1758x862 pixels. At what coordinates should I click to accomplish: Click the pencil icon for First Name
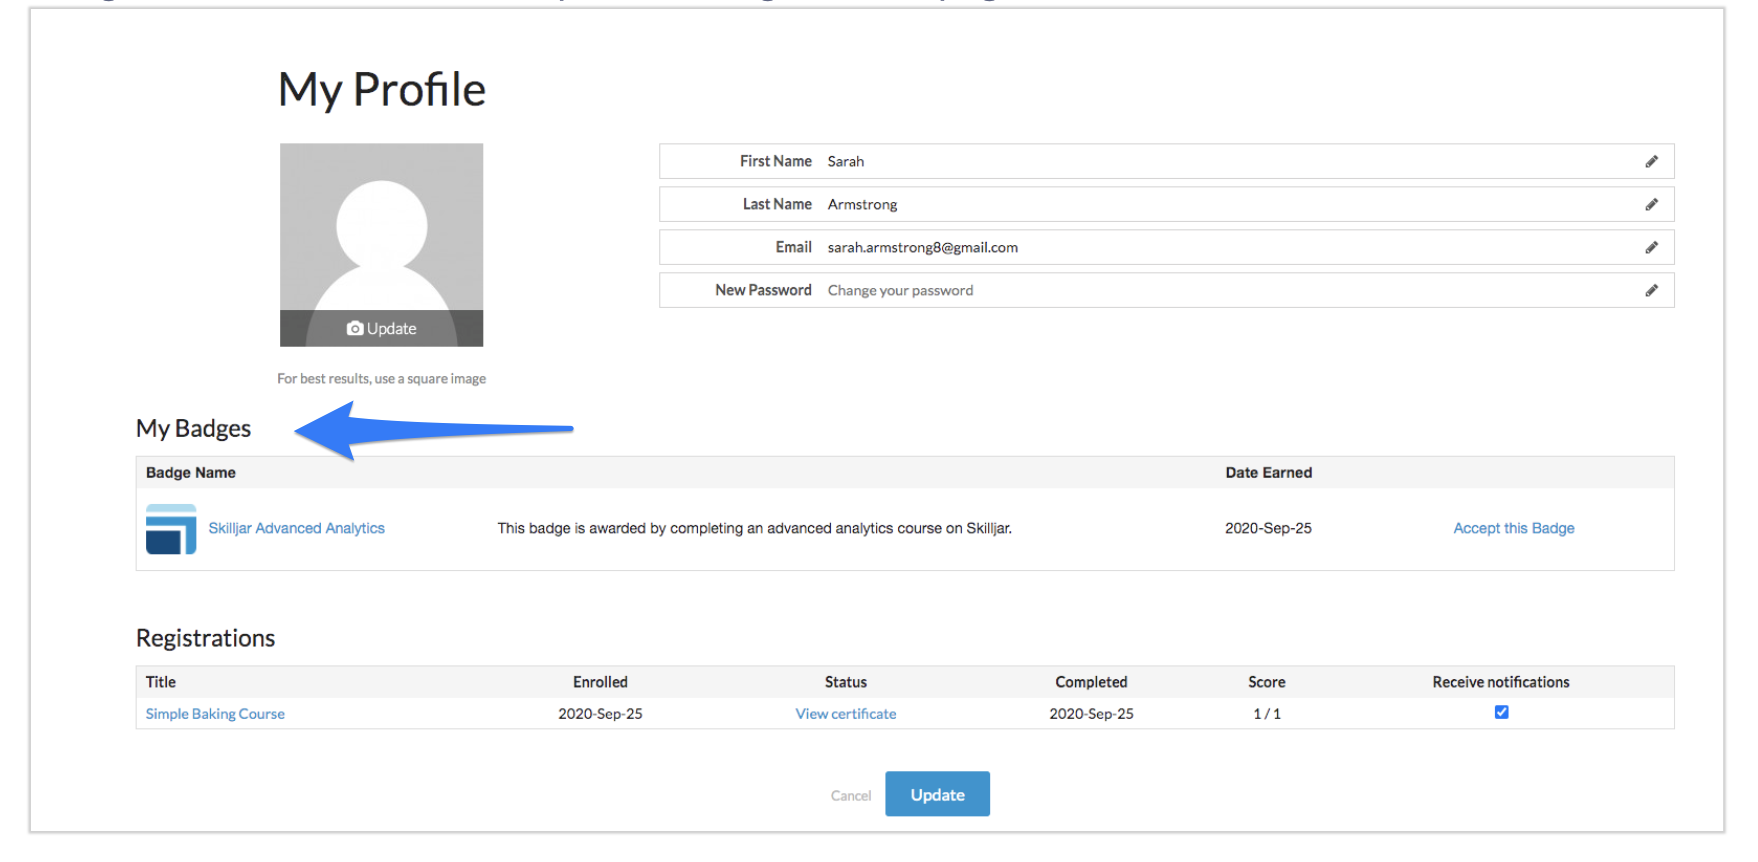[1651, 161]
